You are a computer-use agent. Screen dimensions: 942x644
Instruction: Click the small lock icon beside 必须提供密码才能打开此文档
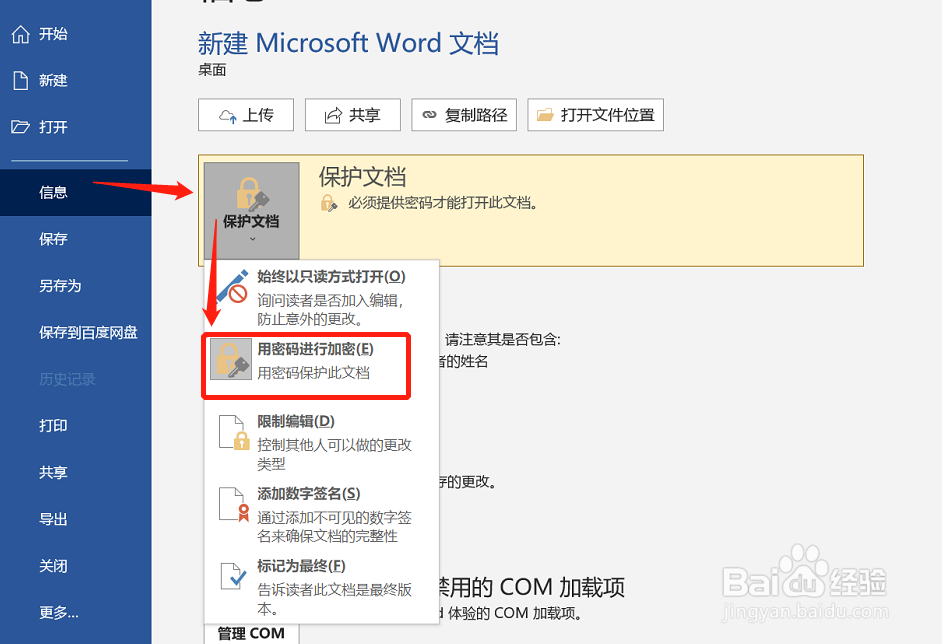329,203
